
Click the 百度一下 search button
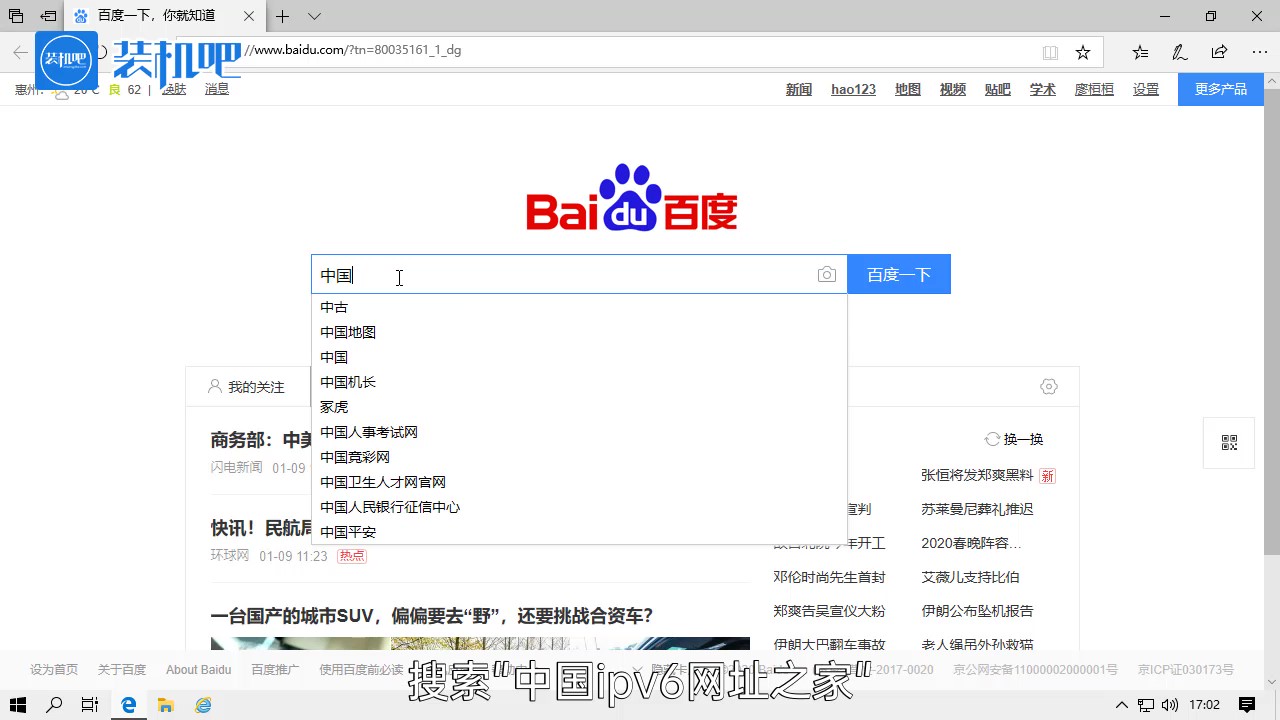point(898,274)
